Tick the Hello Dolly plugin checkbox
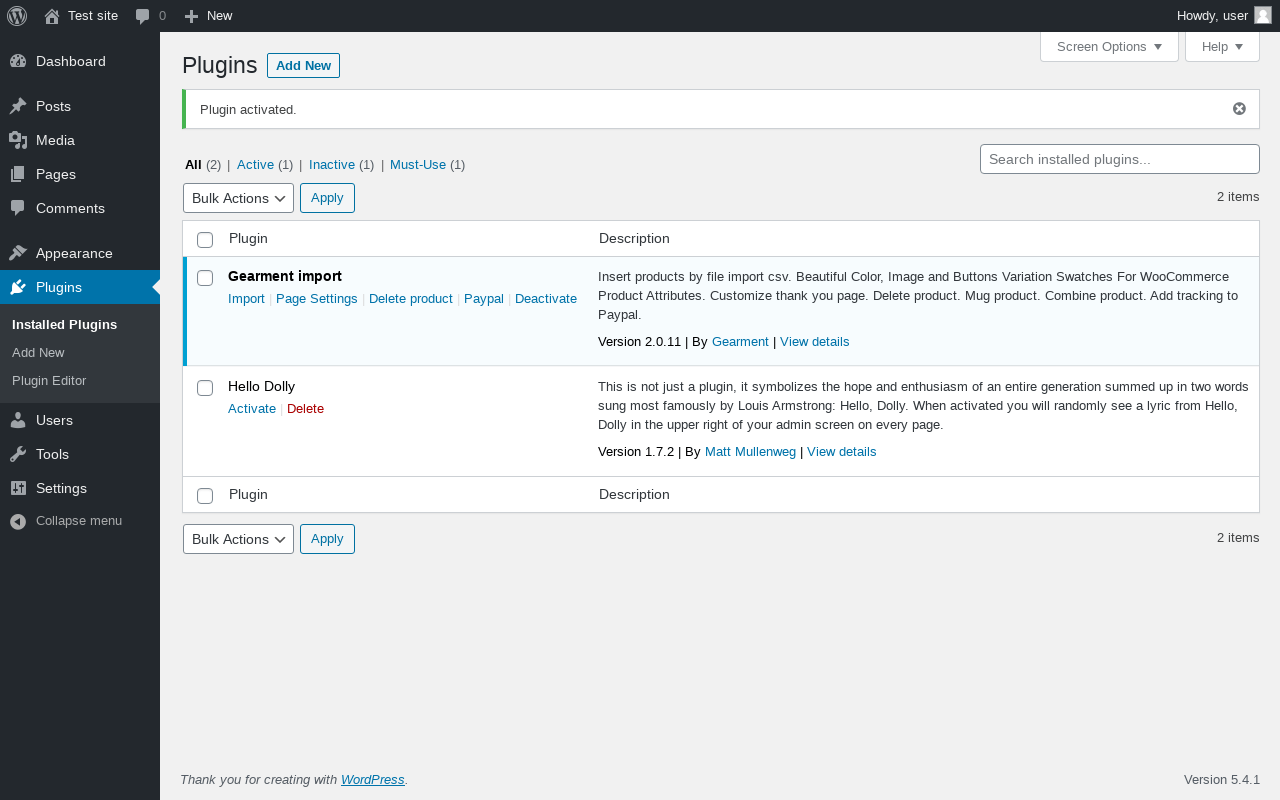Screen dimensions: 1280x800 (205, 388)
